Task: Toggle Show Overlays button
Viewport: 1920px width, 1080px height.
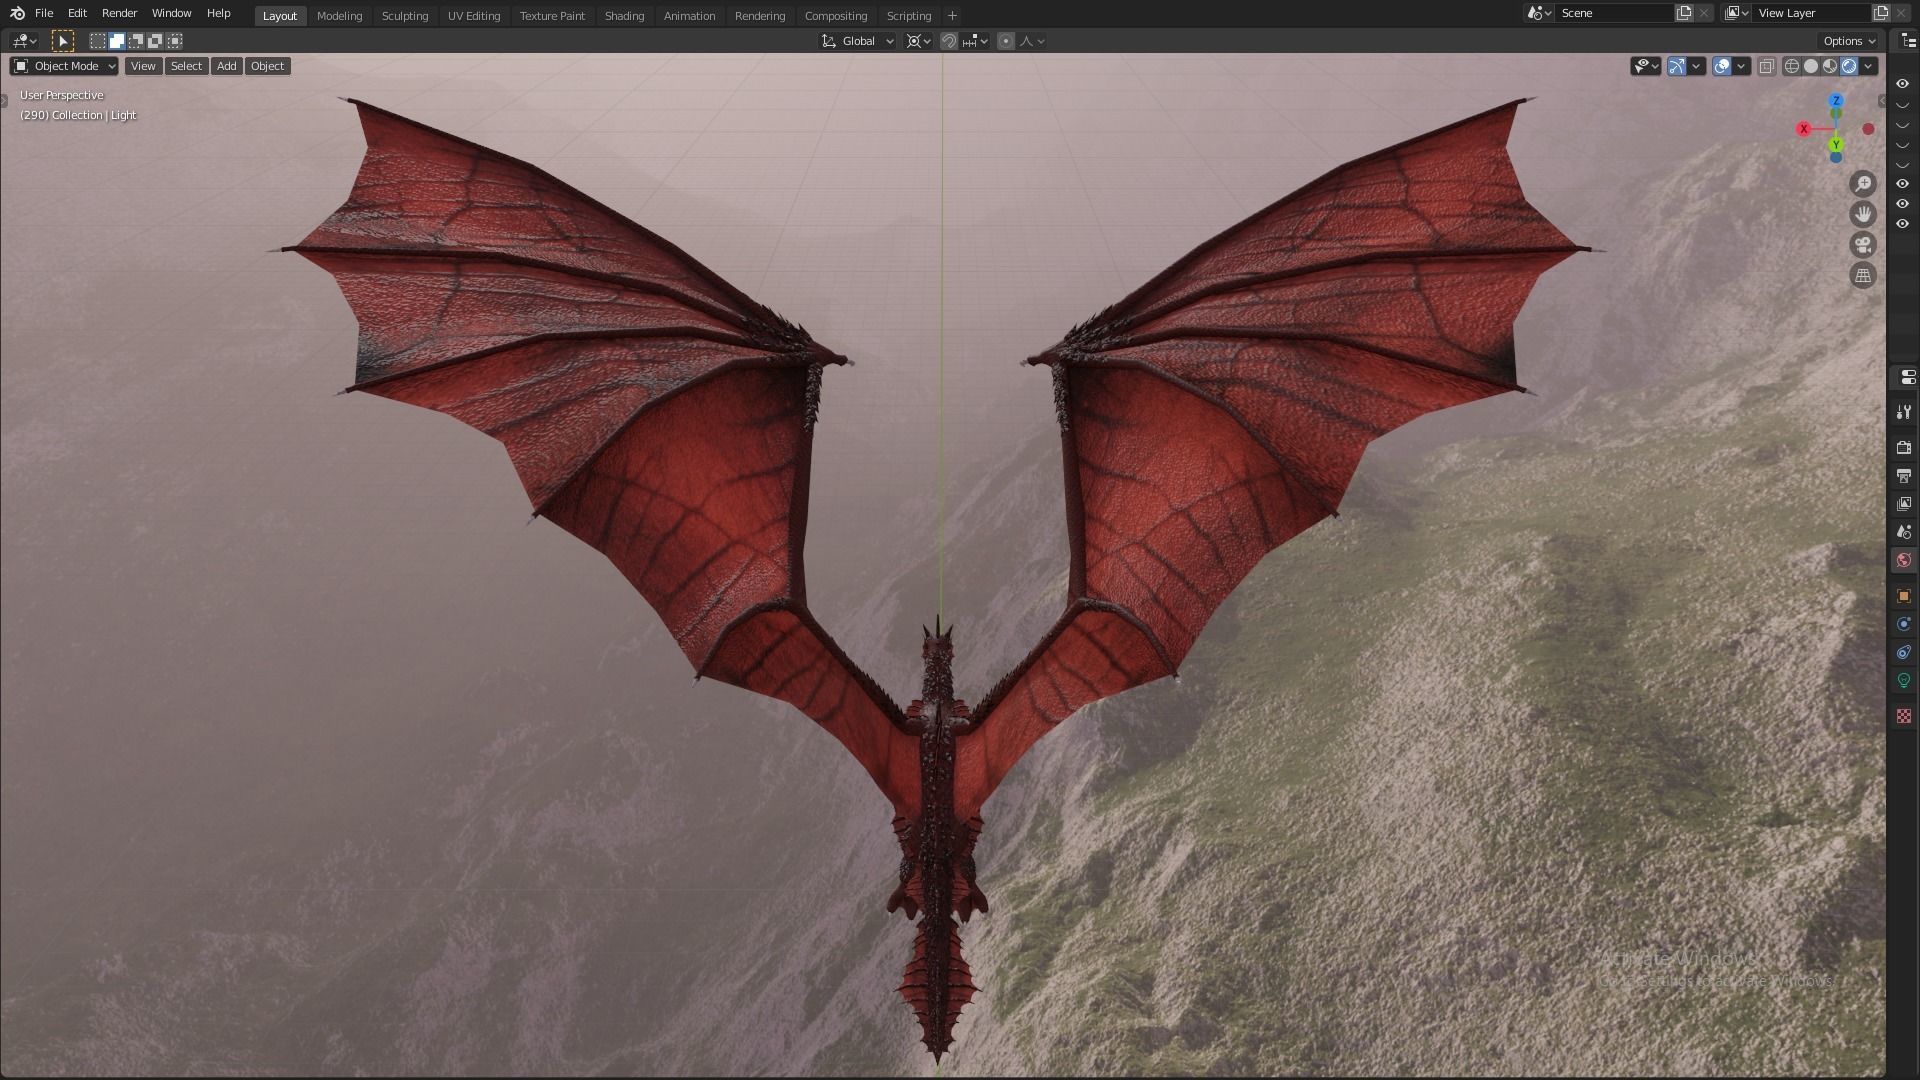Action: 1722,66
